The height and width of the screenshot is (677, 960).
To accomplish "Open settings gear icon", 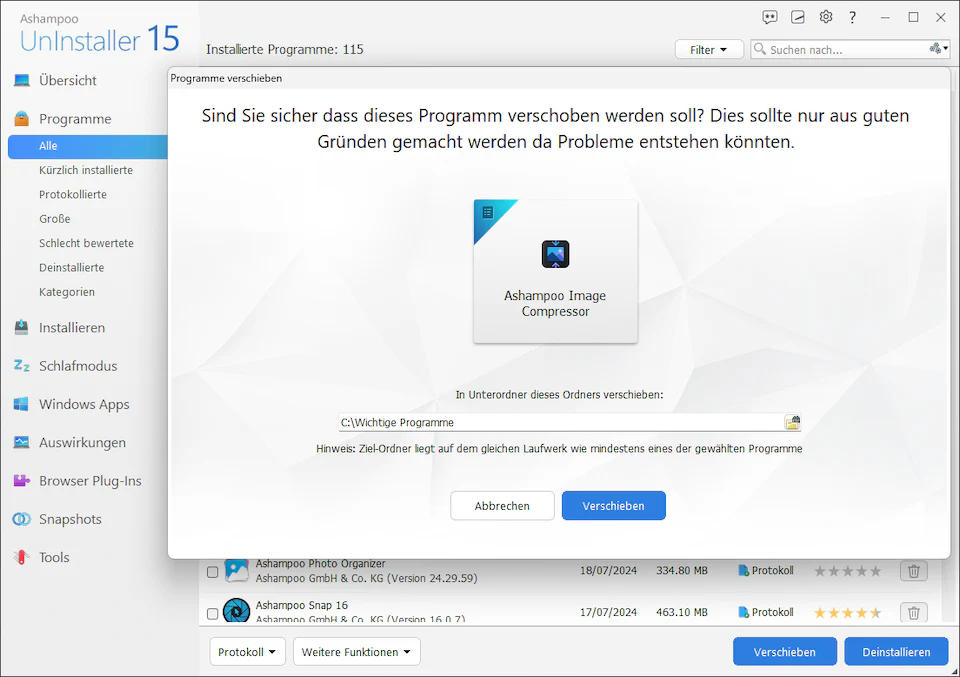I will pos(826,17).
